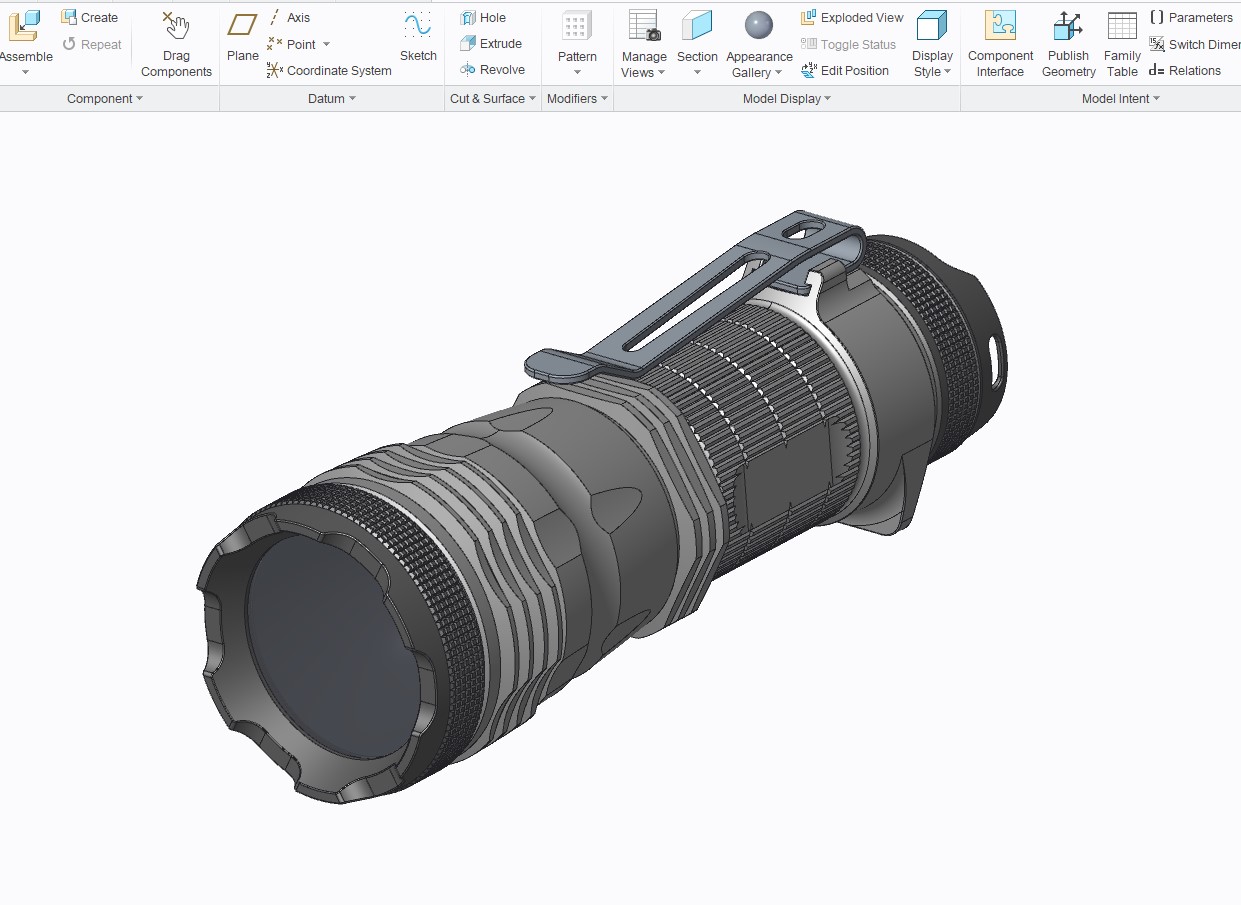Select the Hole tool
The height and width of the screenshot is (905, 1241).
(483, 17)
